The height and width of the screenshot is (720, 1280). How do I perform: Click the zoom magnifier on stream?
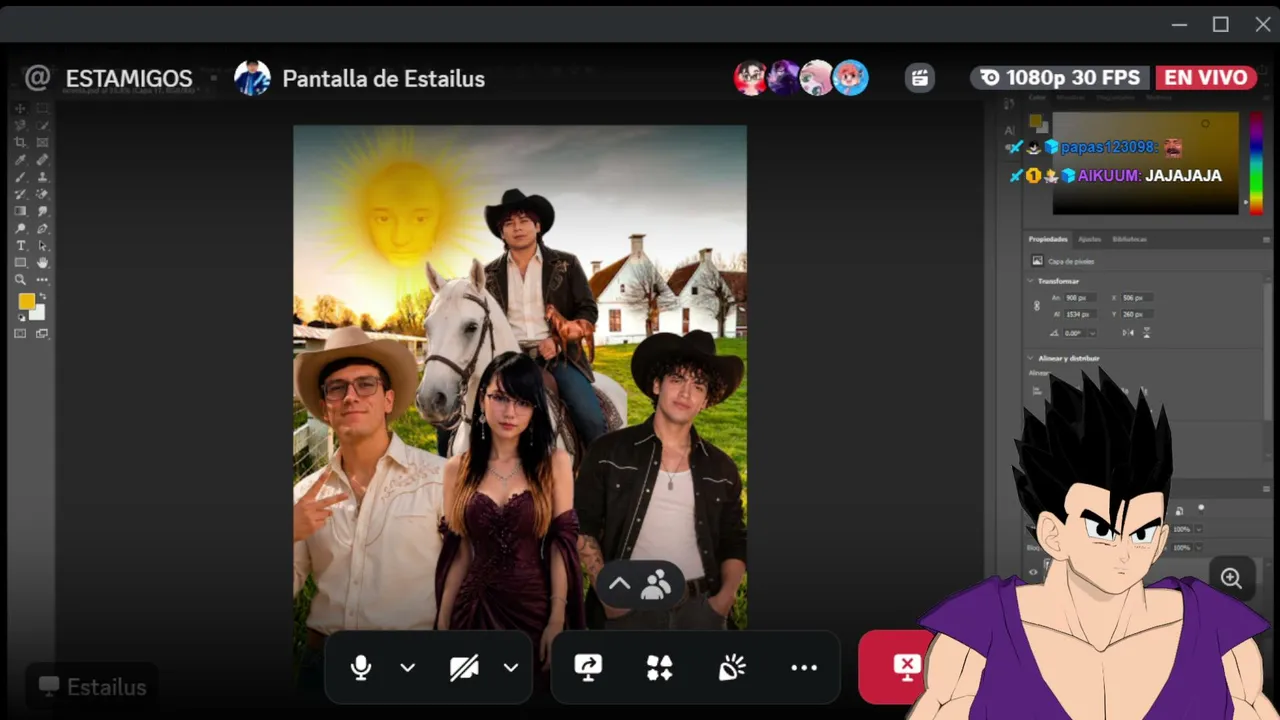click(x=1231, y=578)
